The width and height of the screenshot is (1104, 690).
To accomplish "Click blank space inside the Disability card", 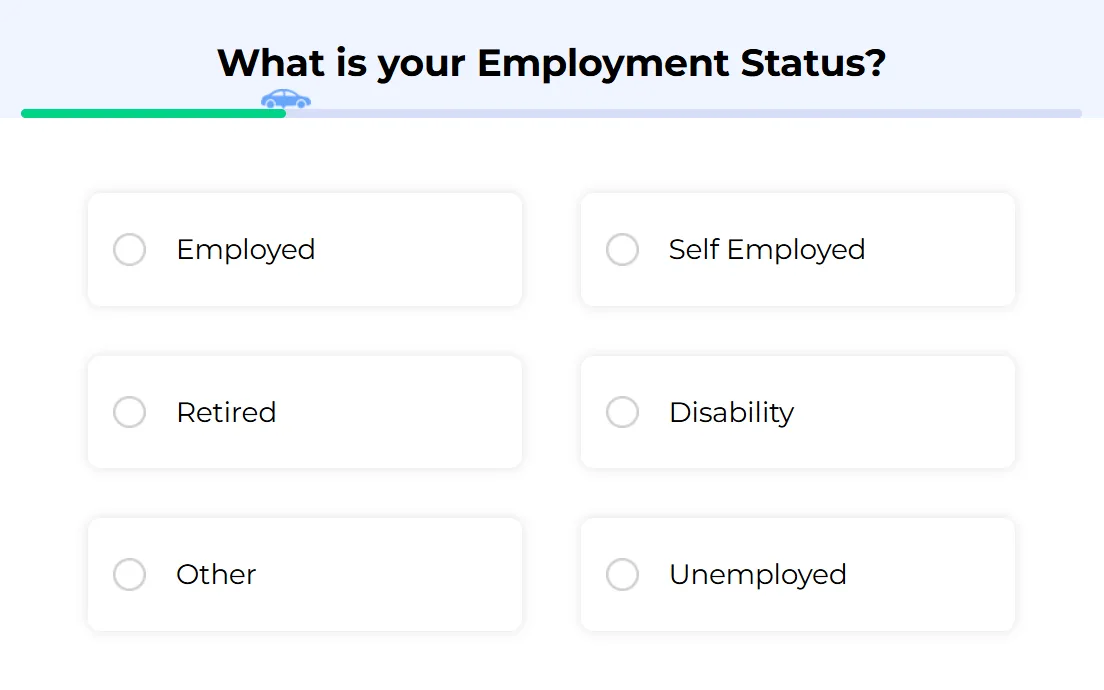I will pos(910,412).
